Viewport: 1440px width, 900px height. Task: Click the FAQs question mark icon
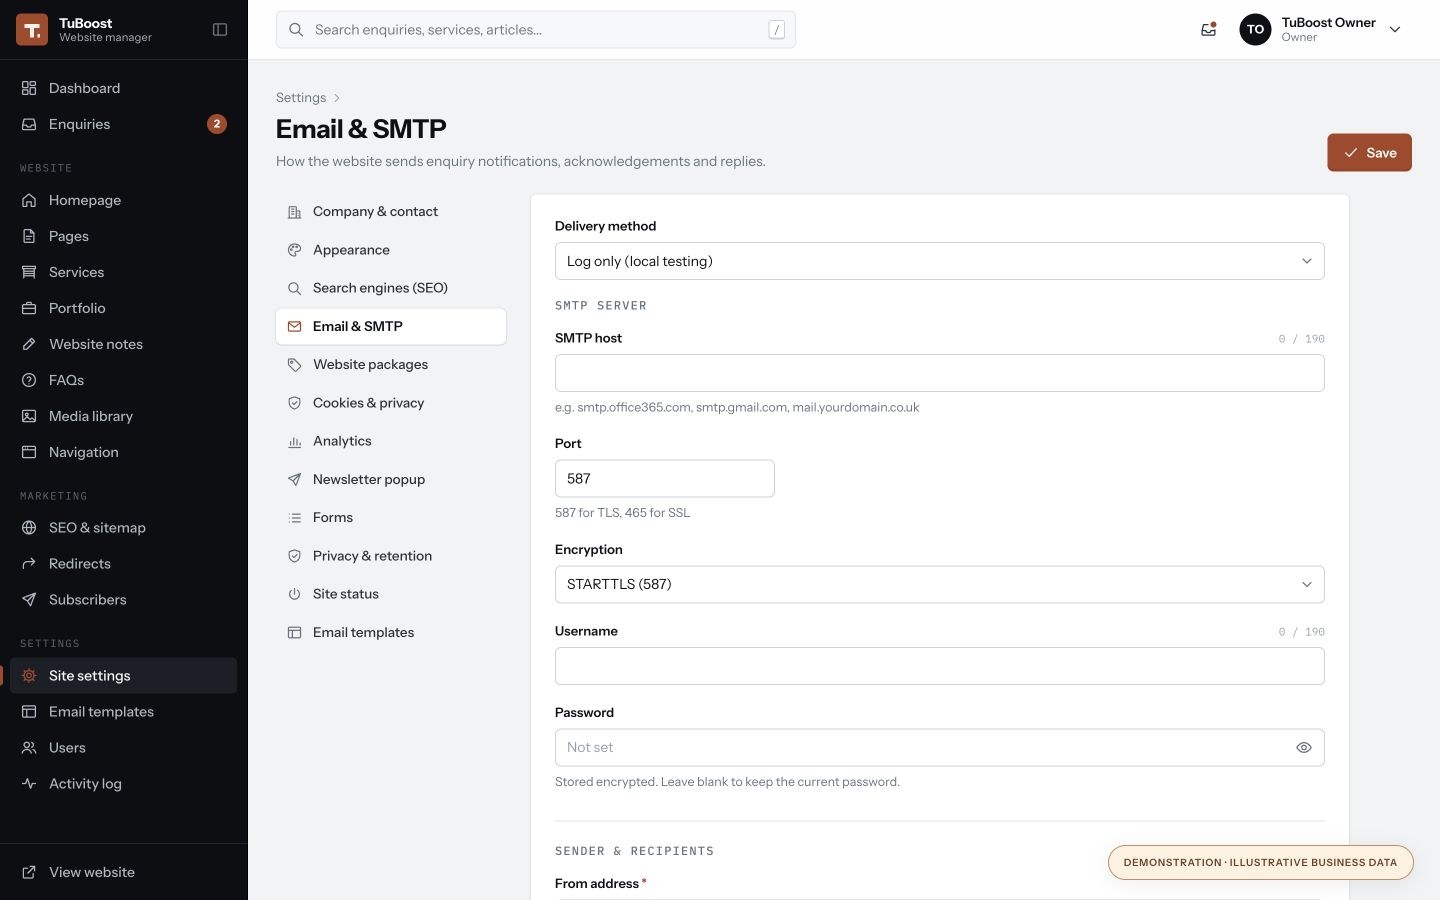(29, 380)
